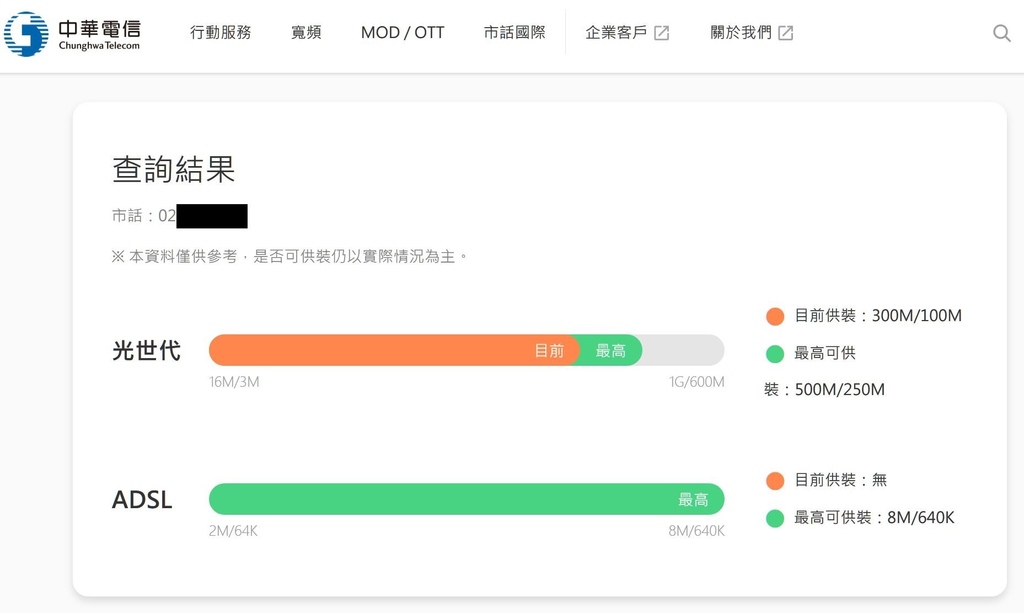The image size is (1024, 613).
Task: Click the green ADSL 最高 bar
Action: [466, 499]
